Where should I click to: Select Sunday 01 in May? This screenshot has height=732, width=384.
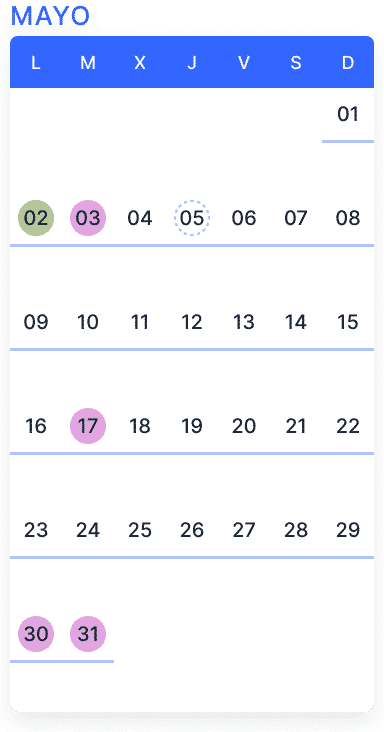point(348,114)
